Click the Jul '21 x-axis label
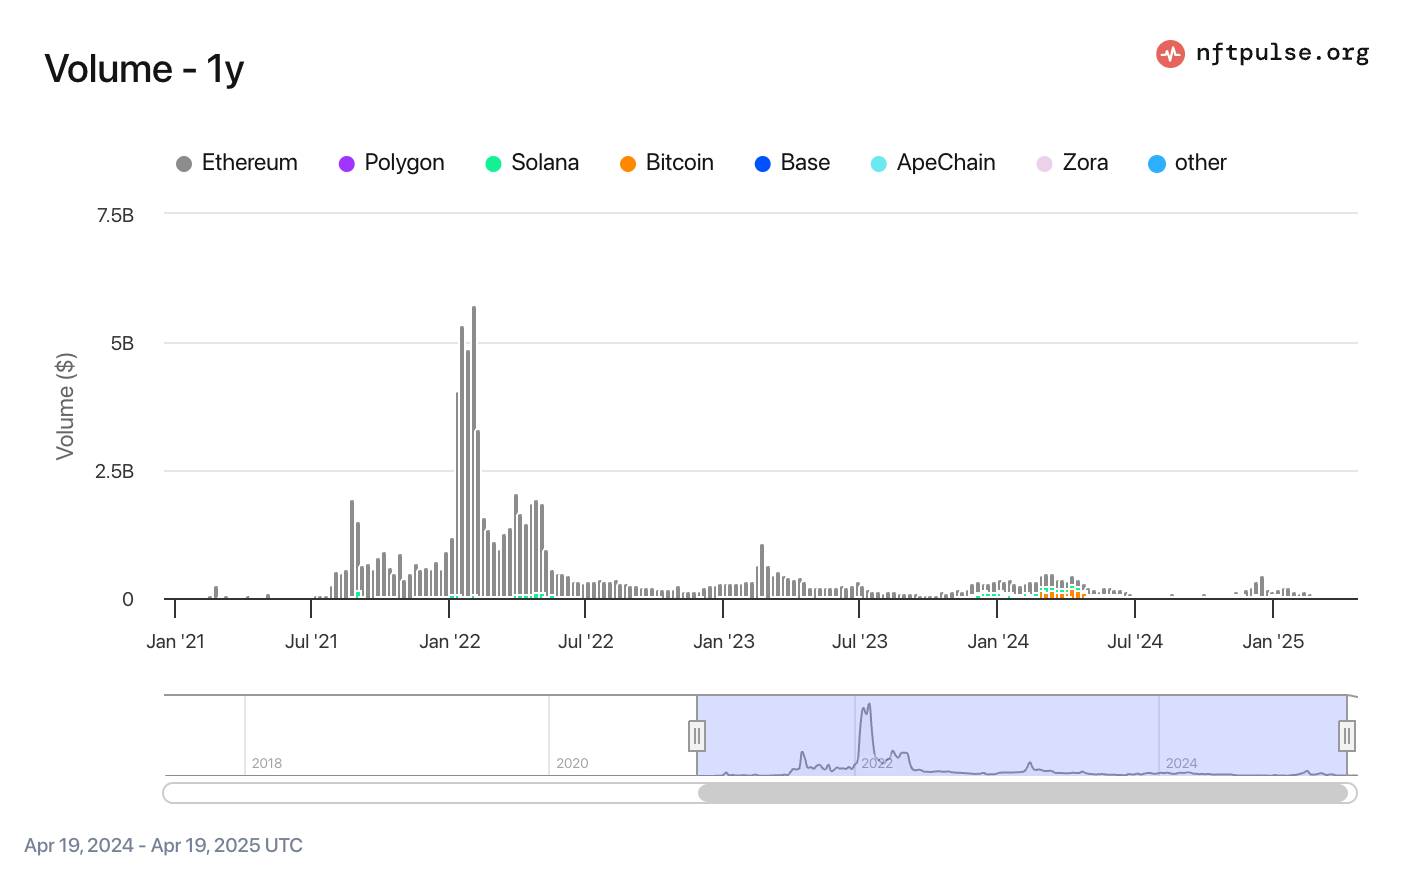The height and width of the screenshot is (896, 1402). click(x=311, y=642)
